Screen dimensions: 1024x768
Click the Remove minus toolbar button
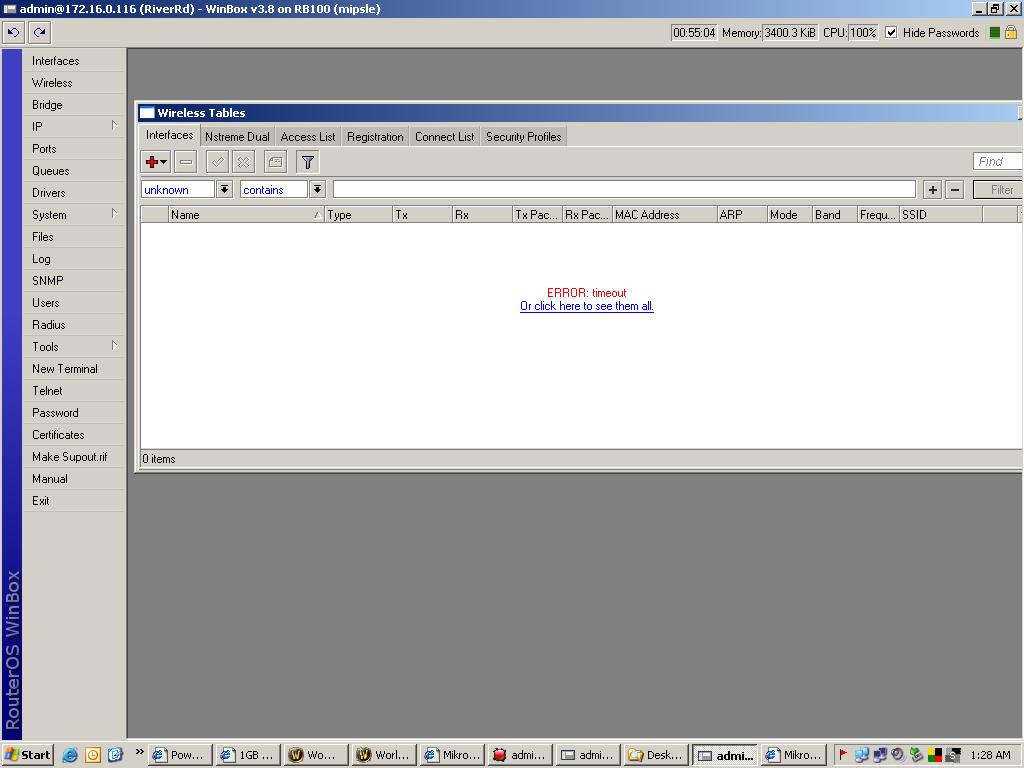(x=186, y=162)
